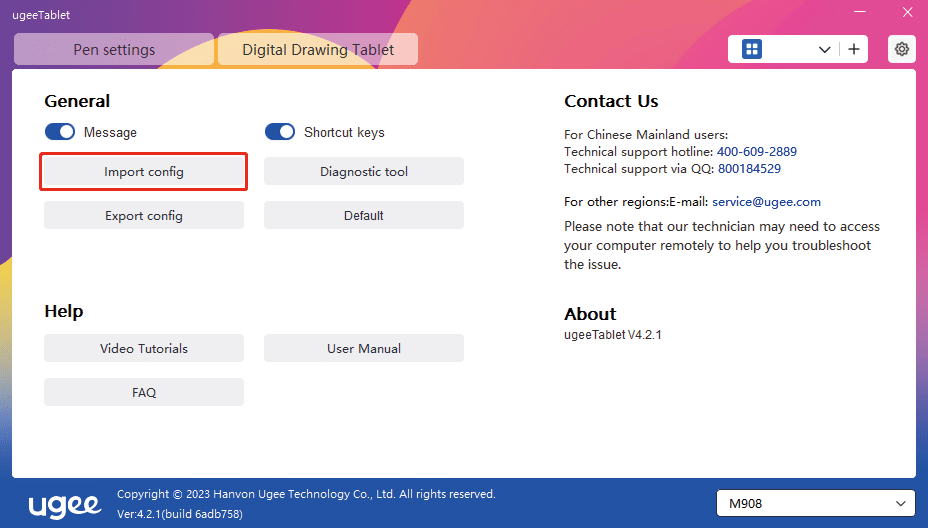928x528 pixels.
Task: Expand the application list dropdown arrow
Action: pos(824,50)
